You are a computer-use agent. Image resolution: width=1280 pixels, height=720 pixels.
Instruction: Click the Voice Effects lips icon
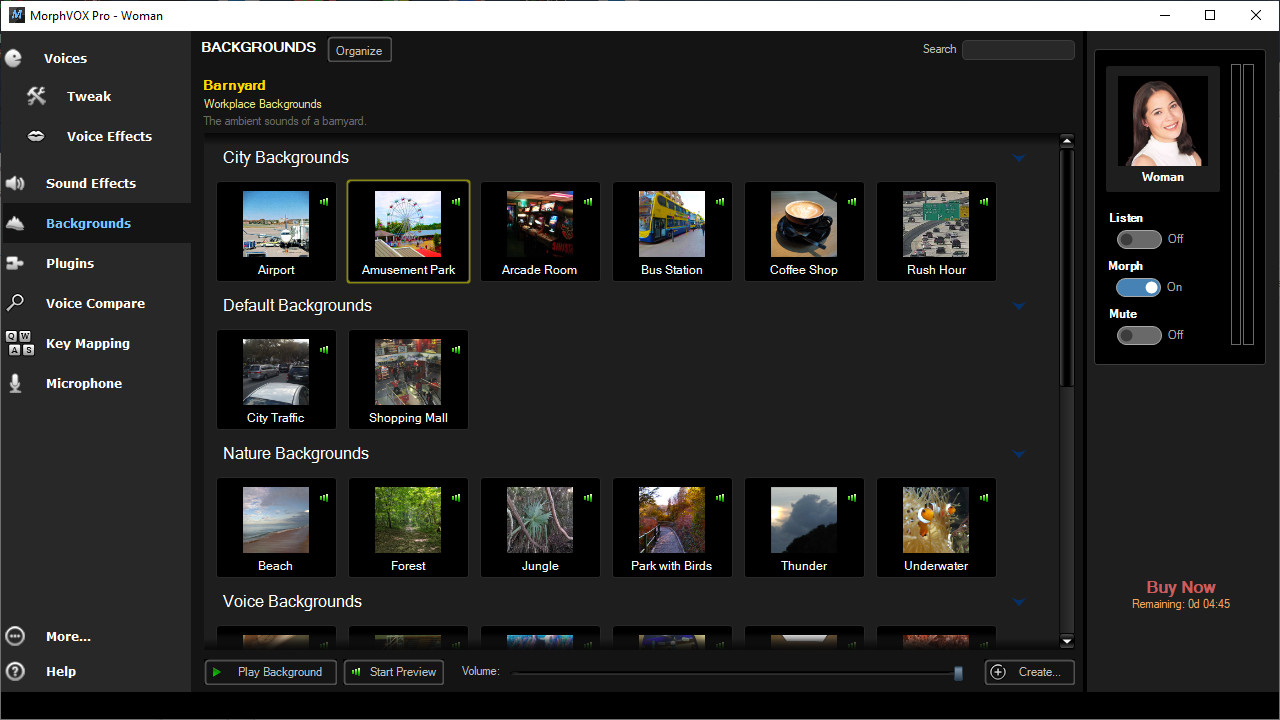[x=36, y=136]
